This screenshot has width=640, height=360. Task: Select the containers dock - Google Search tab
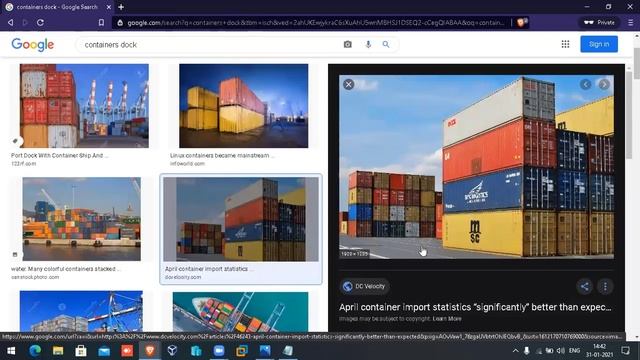point(57,7)
